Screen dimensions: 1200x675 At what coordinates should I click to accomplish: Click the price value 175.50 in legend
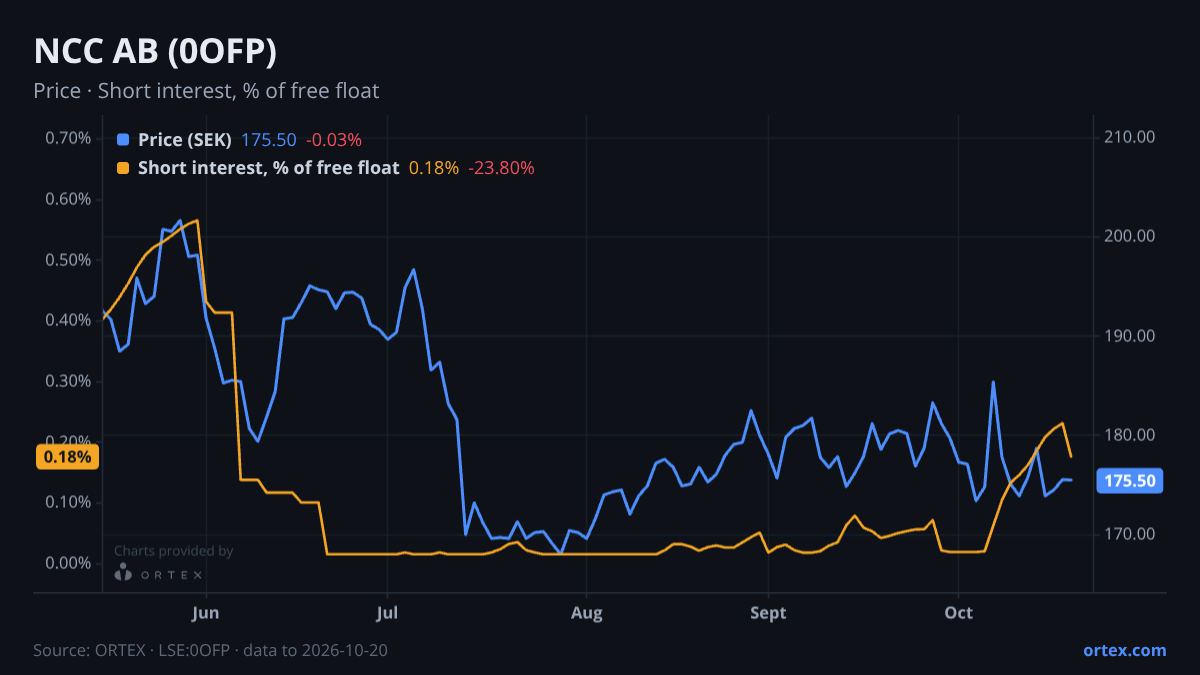[x=269, y=140]
